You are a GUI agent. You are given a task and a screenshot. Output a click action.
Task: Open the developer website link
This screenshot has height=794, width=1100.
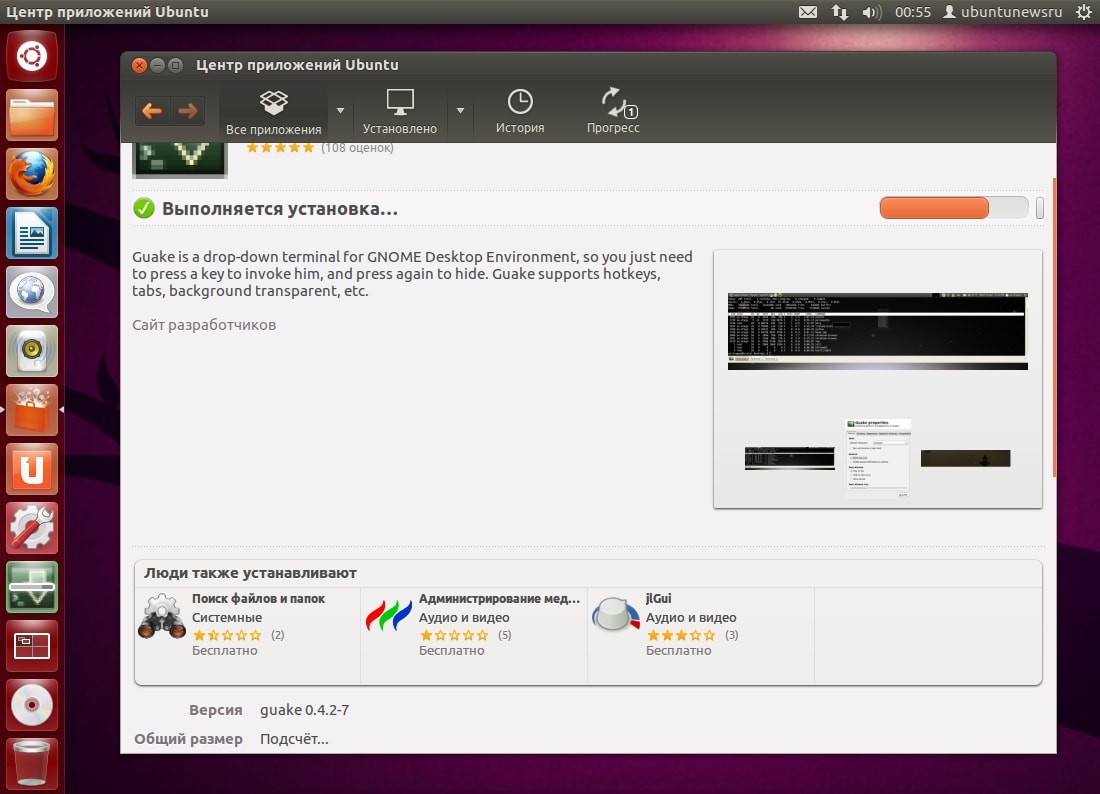tap(204, 325)
